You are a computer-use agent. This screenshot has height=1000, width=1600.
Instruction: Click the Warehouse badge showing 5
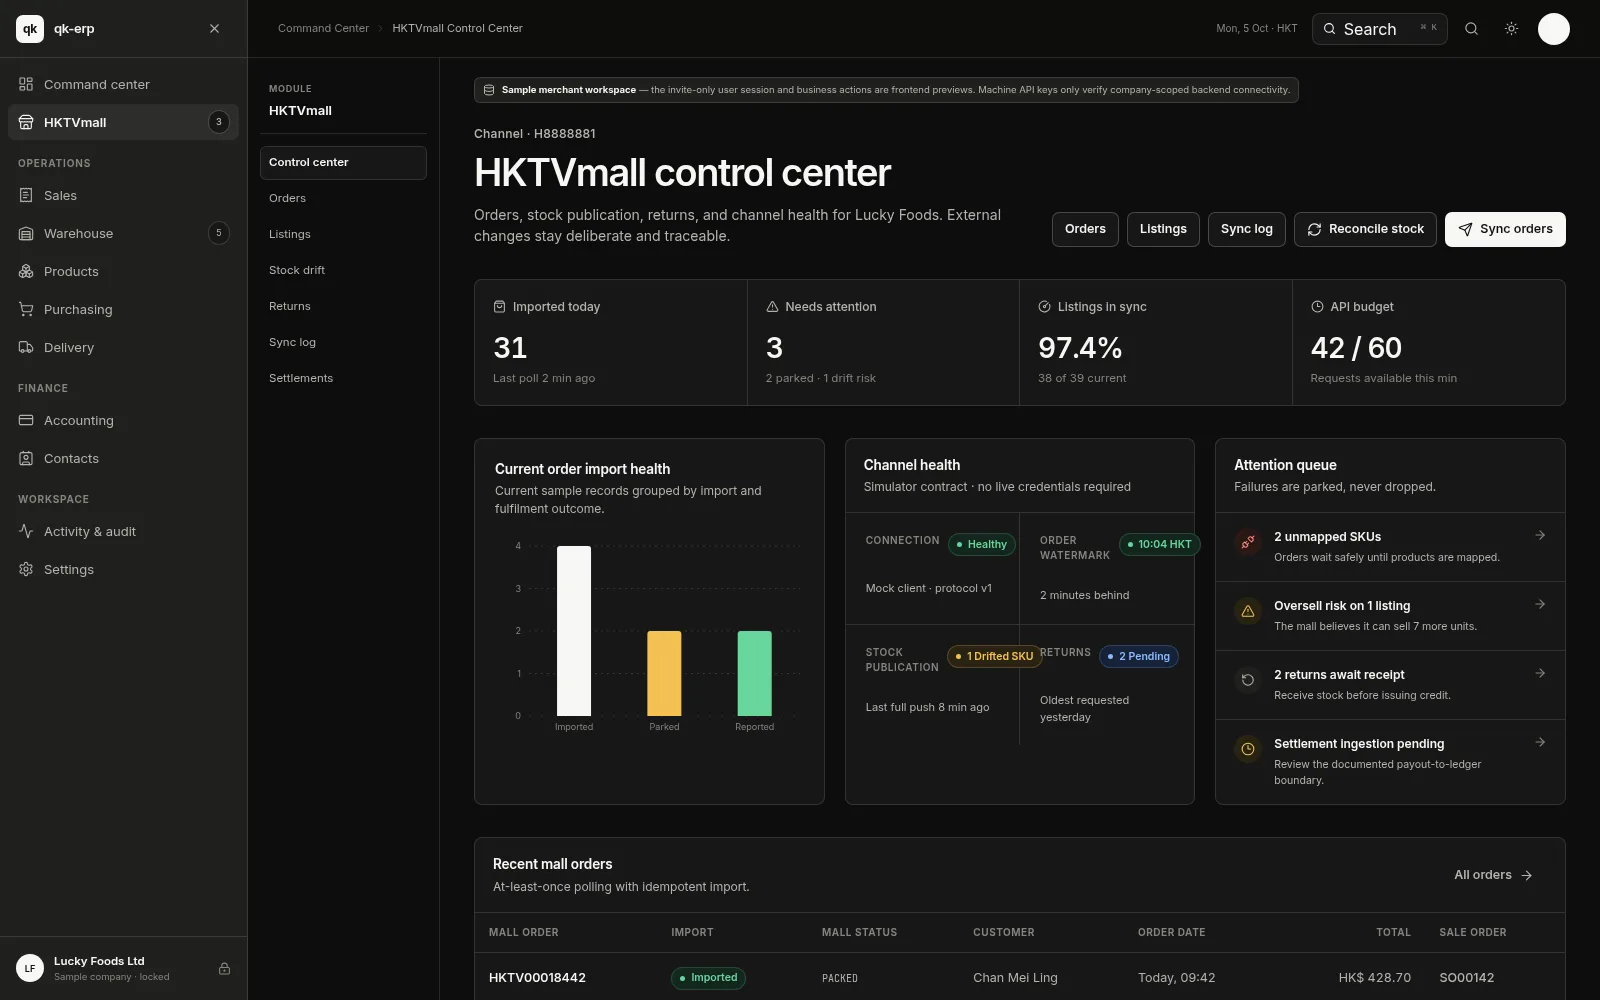click(x=219, y=233)
